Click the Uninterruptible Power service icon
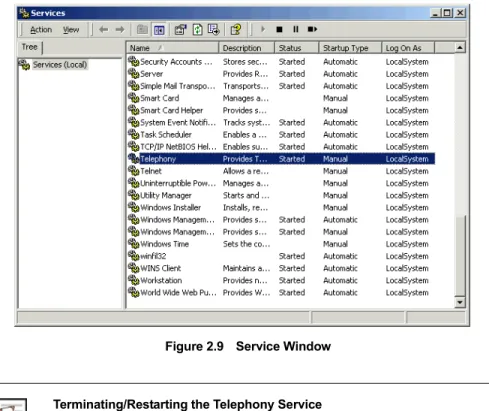This screenshot has width=489, height=411. (134, 183)
